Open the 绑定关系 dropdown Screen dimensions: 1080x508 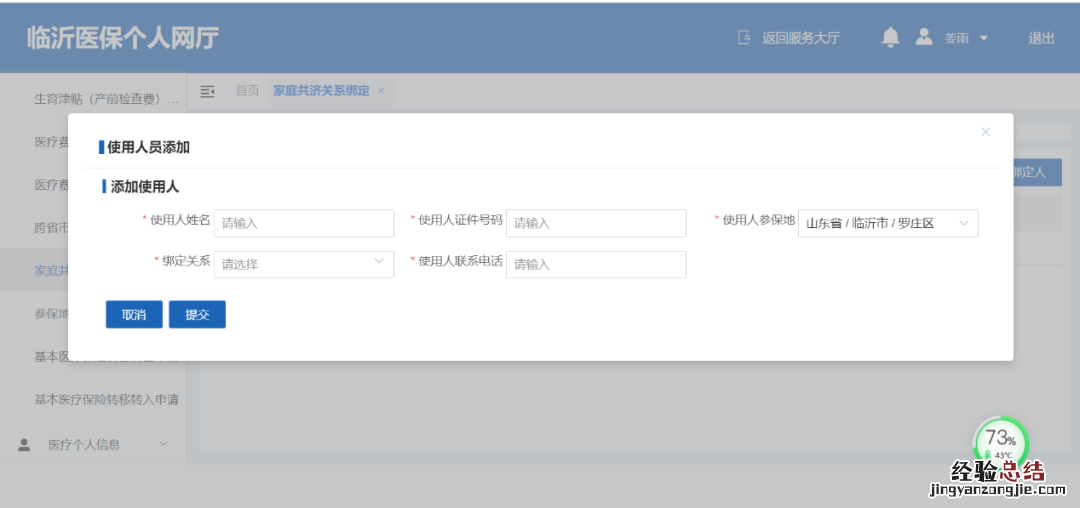coord(304,264)
